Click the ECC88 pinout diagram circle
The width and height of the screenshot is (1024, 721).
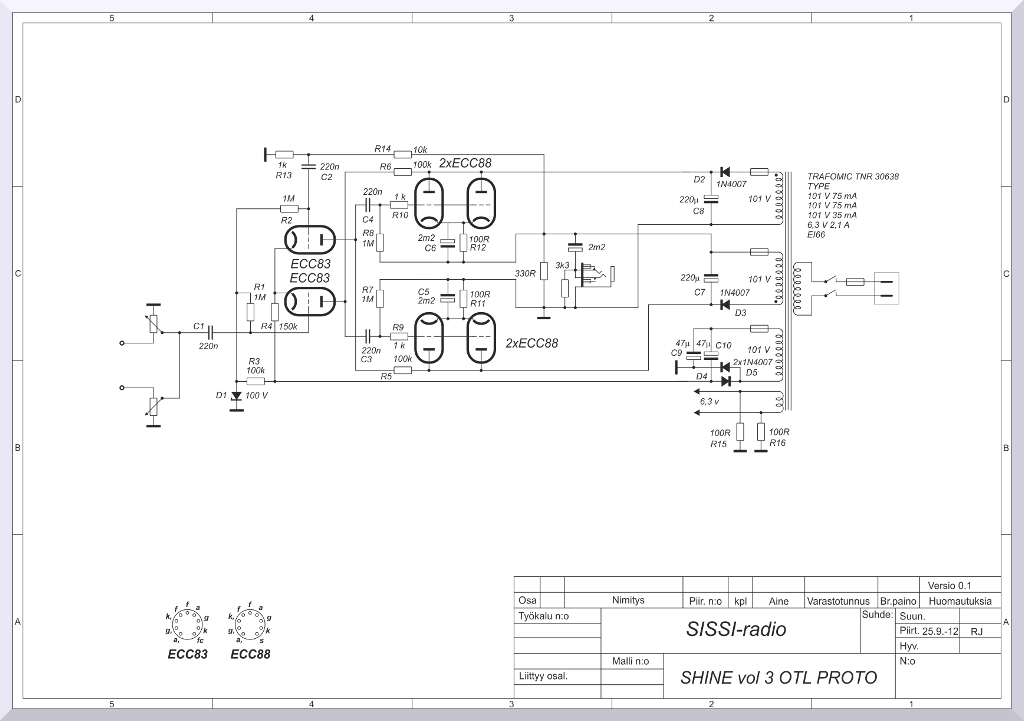coord(249,627)
